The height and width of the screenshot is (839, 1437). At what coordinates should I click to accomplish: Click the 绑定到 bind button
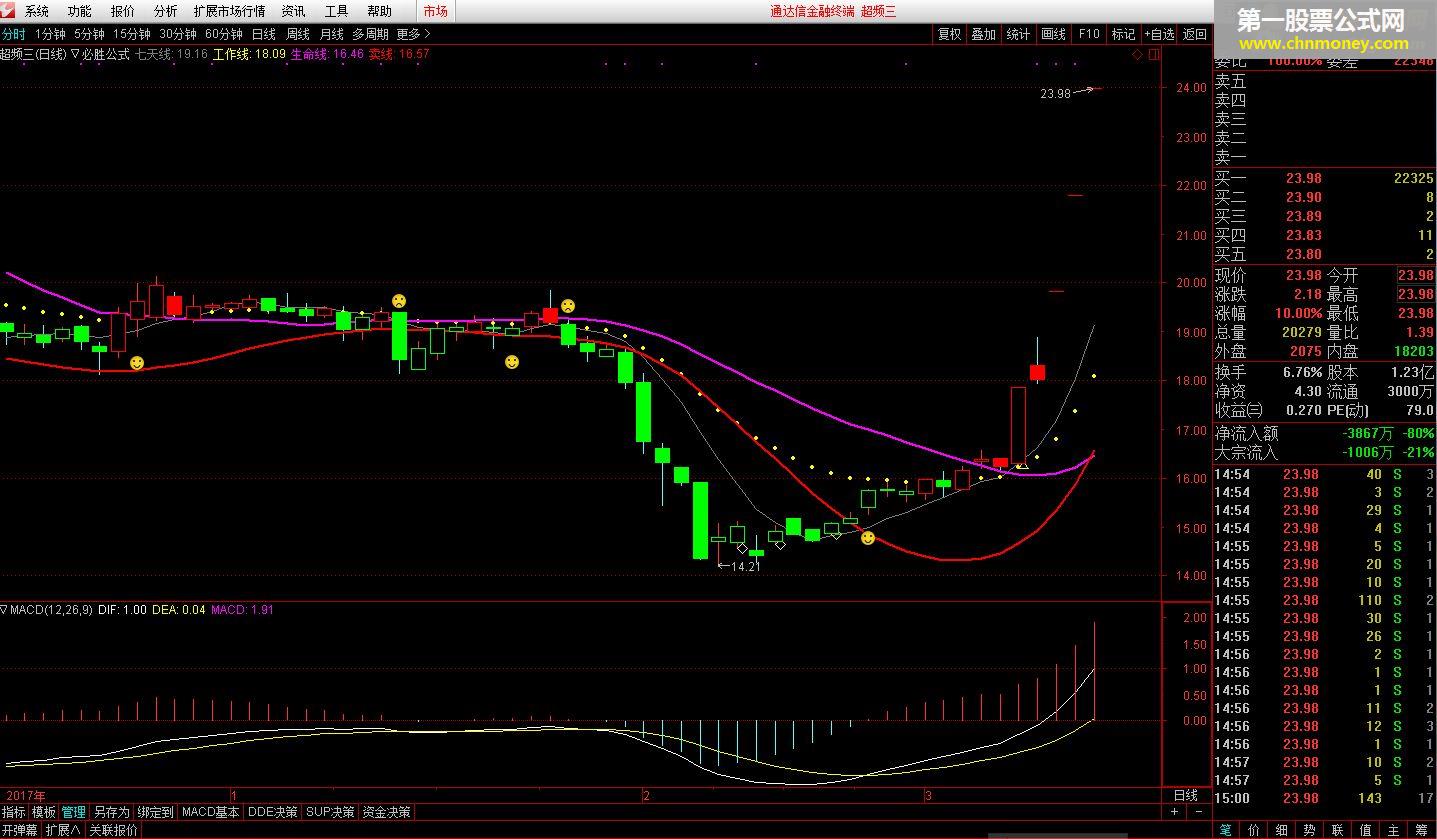[x=155, y=812]
